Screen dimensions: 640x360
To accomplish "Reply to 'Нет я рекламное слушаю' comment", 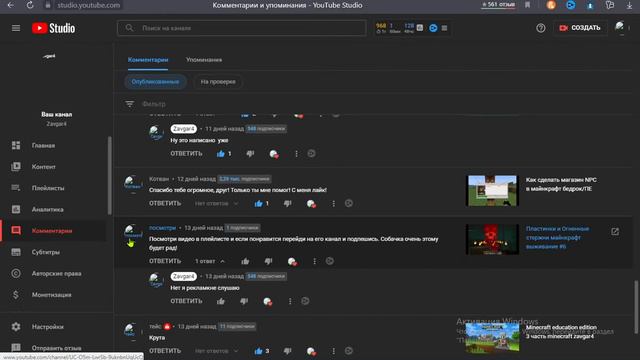I will [x=186, y=301].
